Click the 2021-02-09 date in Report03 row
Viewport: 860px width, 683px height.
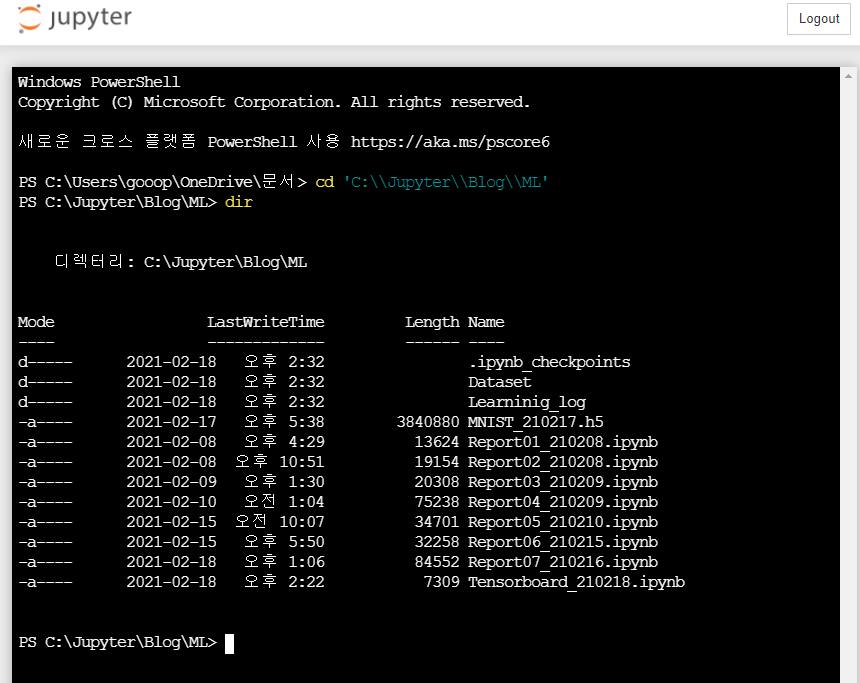click(x=171, y=482)
